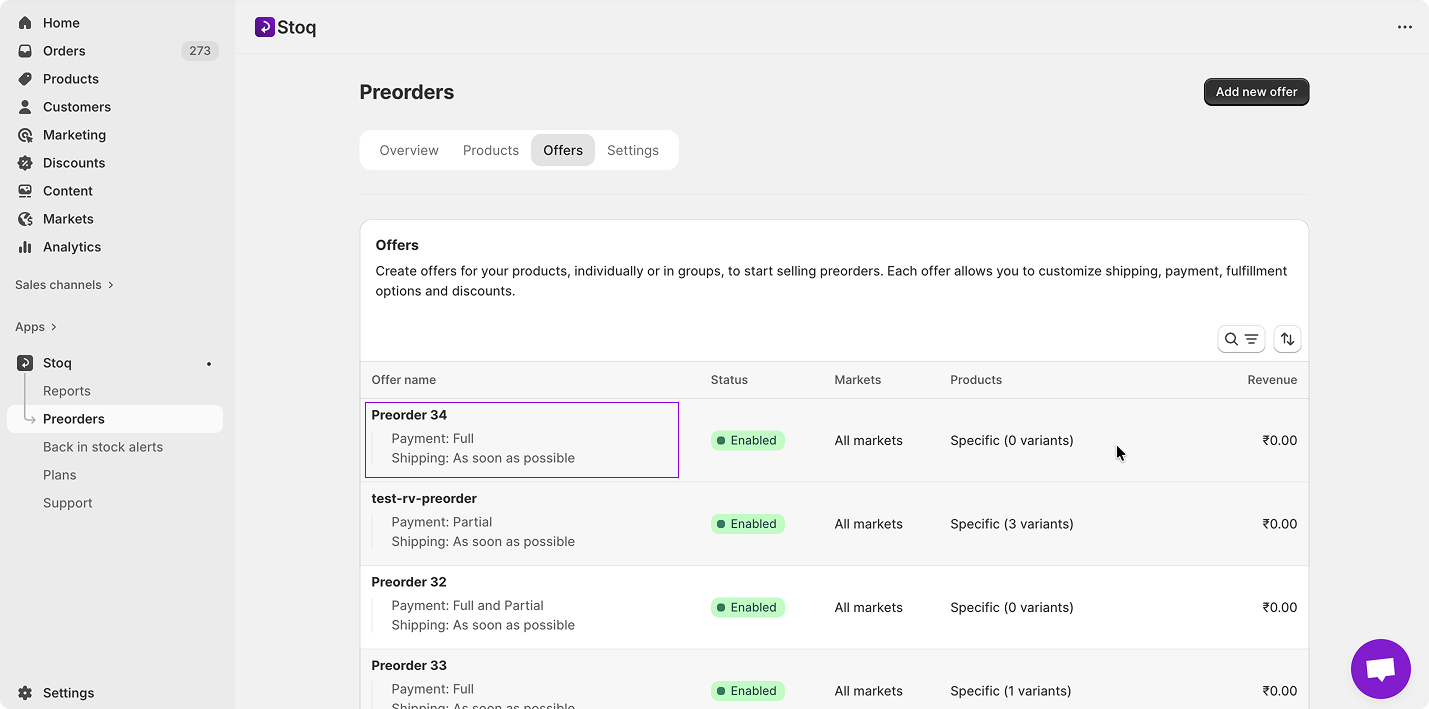The width and height of the screenshot is (1429, 709).
Task: Open Support under Stoq
Action: point(68,503)
